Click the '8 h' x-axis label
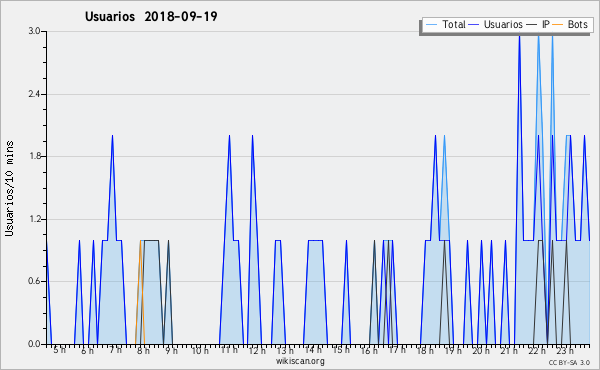This screenshot has height=370, width=600. coord(143,351)
